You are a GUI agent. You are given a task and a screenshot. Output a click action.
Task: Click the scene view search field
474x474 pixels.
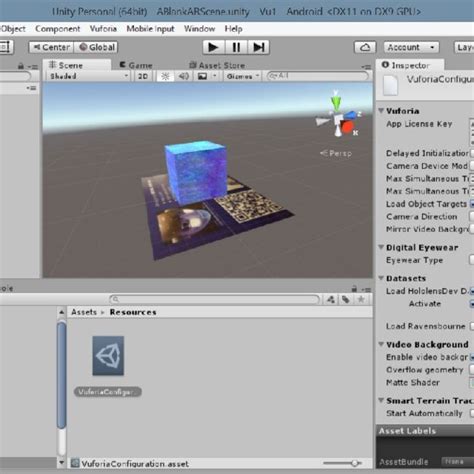(x=318, y=76)
